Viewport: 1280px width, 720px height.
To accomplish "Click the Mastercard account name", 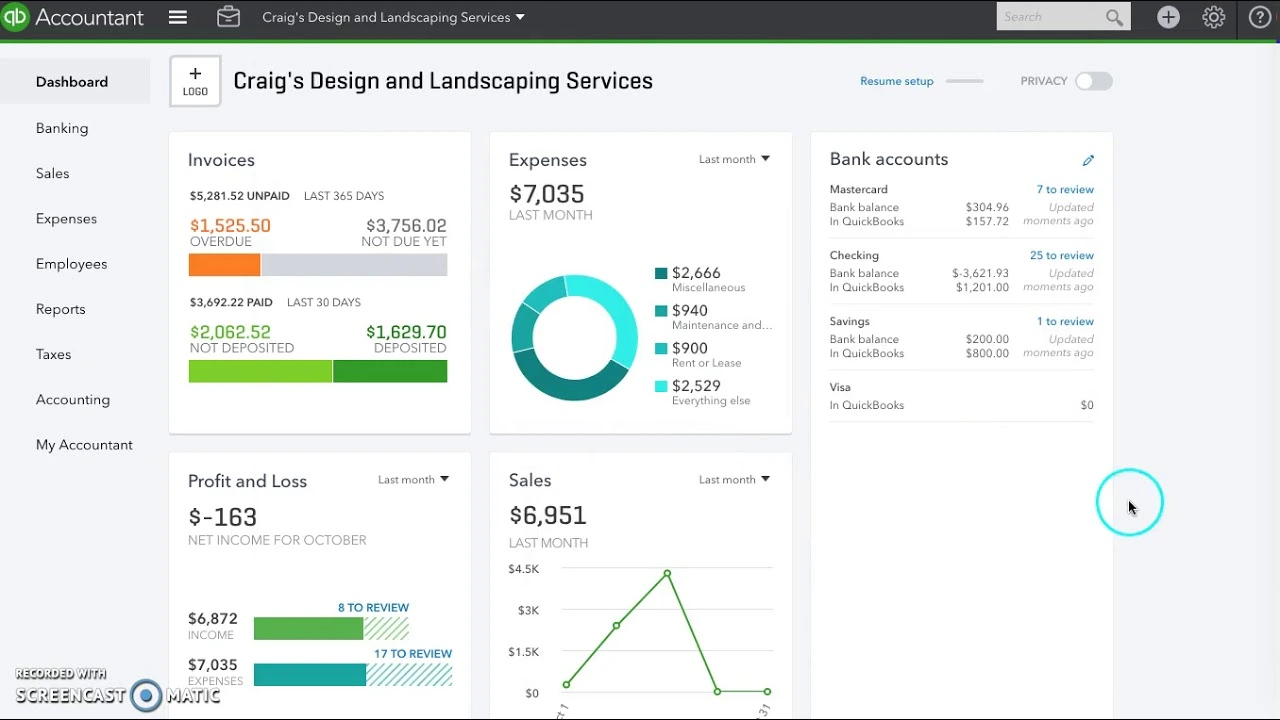I will pos(858,189).
